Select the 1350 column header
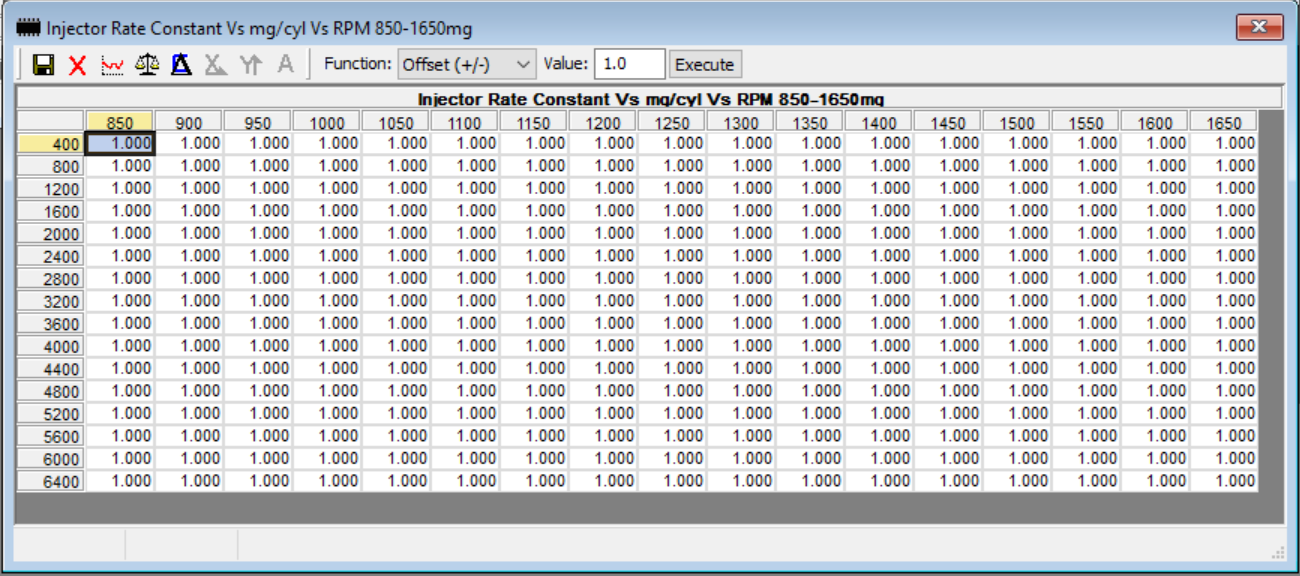 [809, 122]
